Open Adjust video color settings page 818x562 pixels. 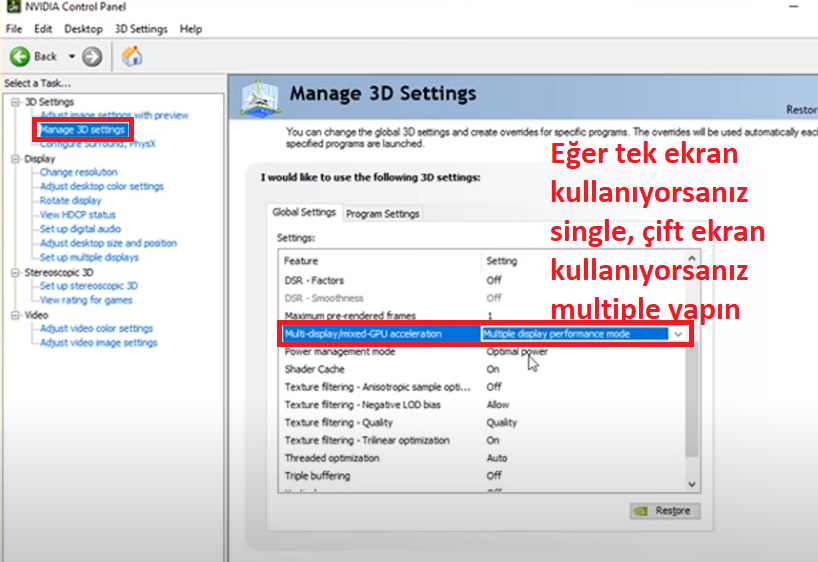97,328
